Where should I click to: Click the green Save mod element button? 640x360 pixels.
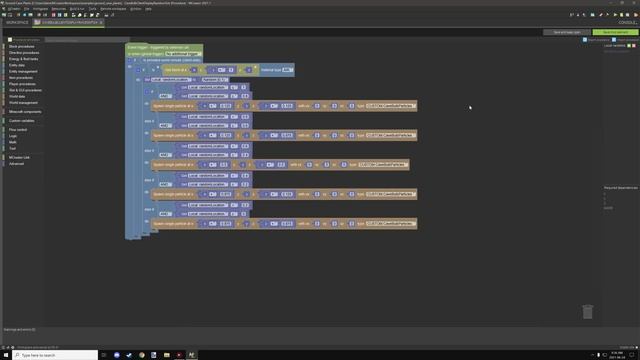tap(615, 32)
